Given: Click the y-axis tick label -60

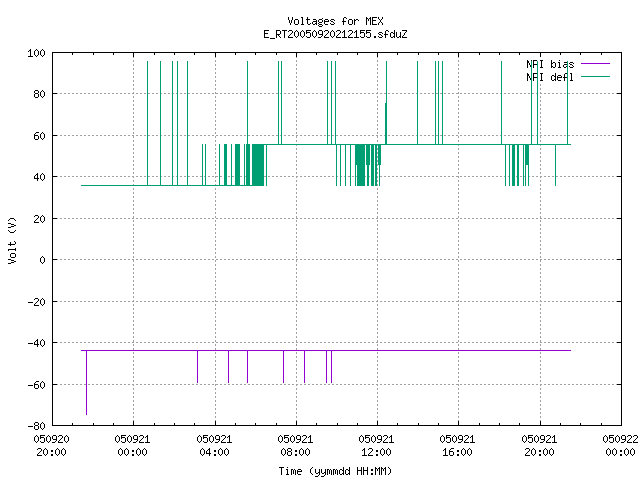Looking at the screenshot, I should 36,384.
